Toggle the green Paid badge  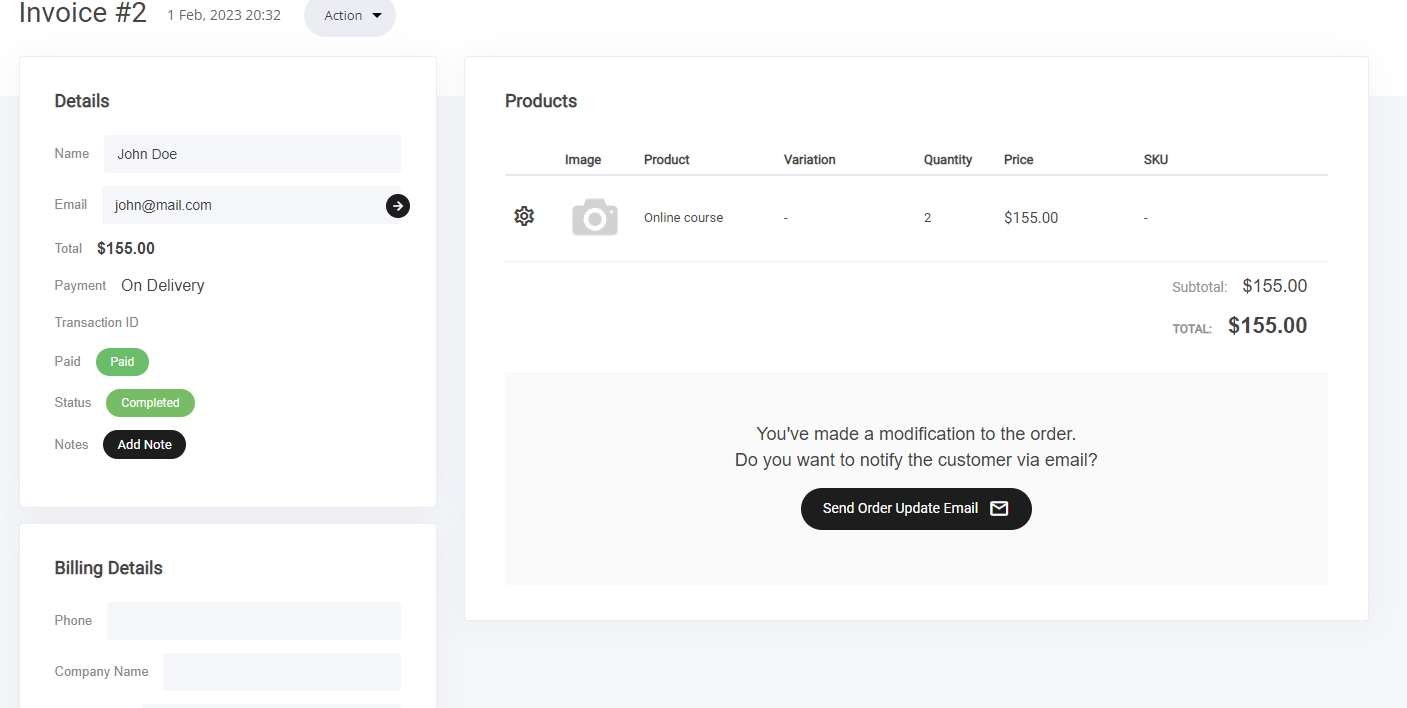(x=122, y=362)
